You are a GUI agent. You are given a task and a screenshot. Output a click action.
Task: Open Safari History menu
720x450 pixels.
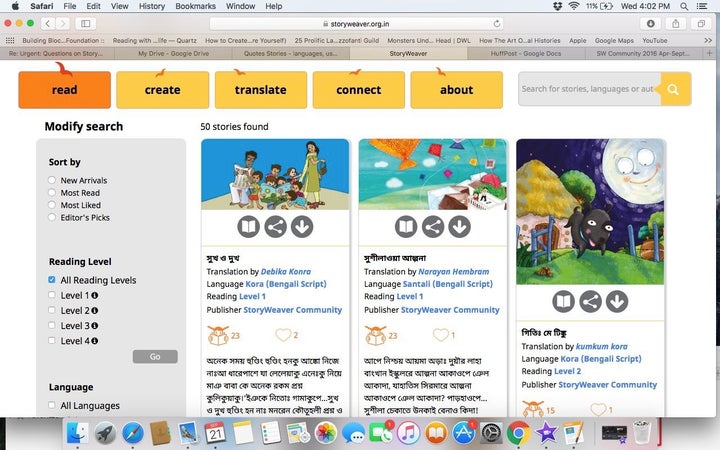coord(152,6)
